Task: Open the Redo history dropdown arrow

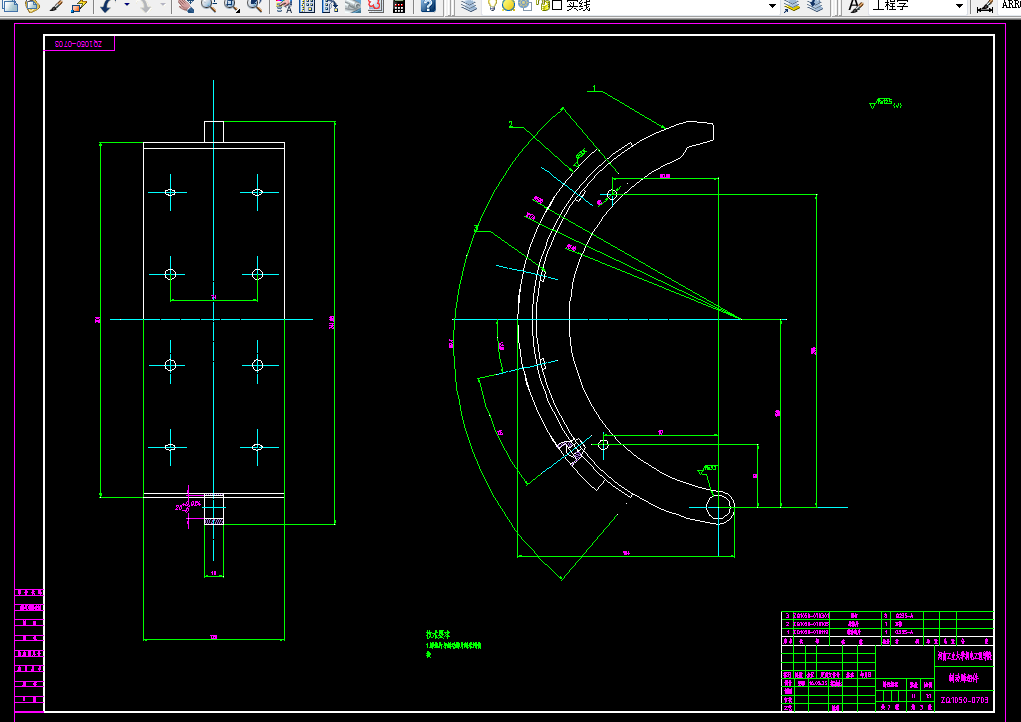Action: pos(163,6)
